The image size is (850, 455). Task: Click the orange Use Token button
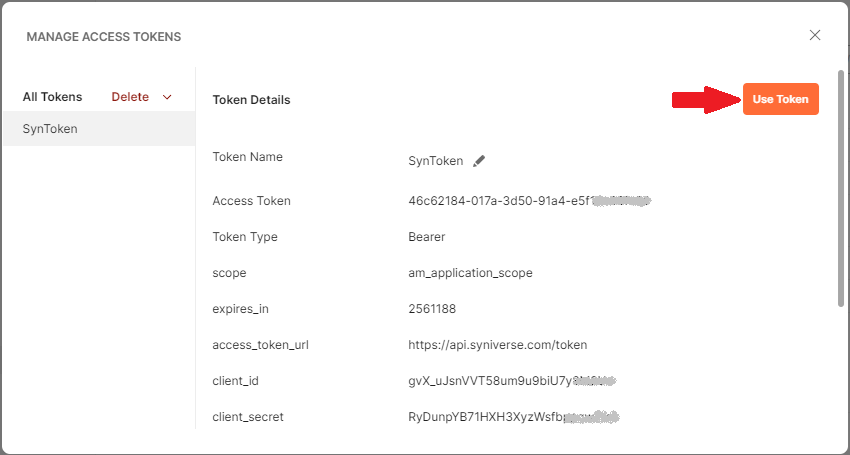pyautogui.click(x=780, y=99)
